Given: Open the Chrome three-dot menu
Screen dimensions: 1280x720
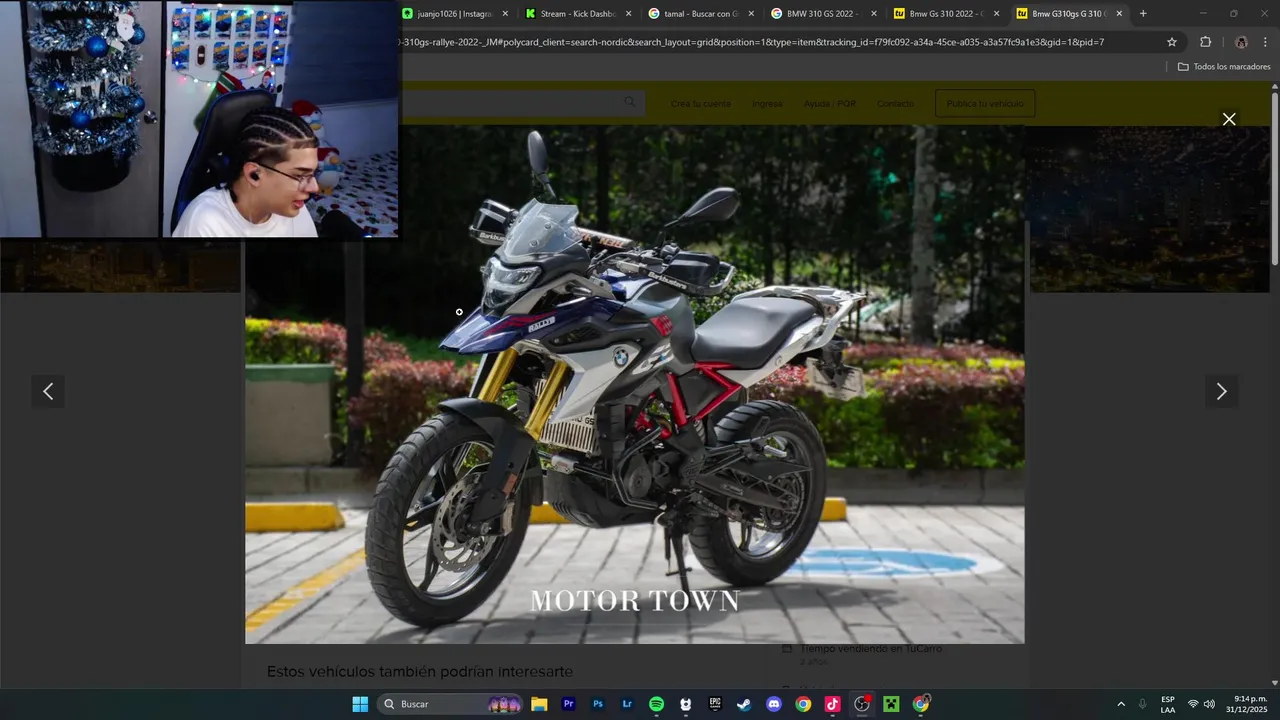Looking at the screenshot, I should [x=1265, y=42].
